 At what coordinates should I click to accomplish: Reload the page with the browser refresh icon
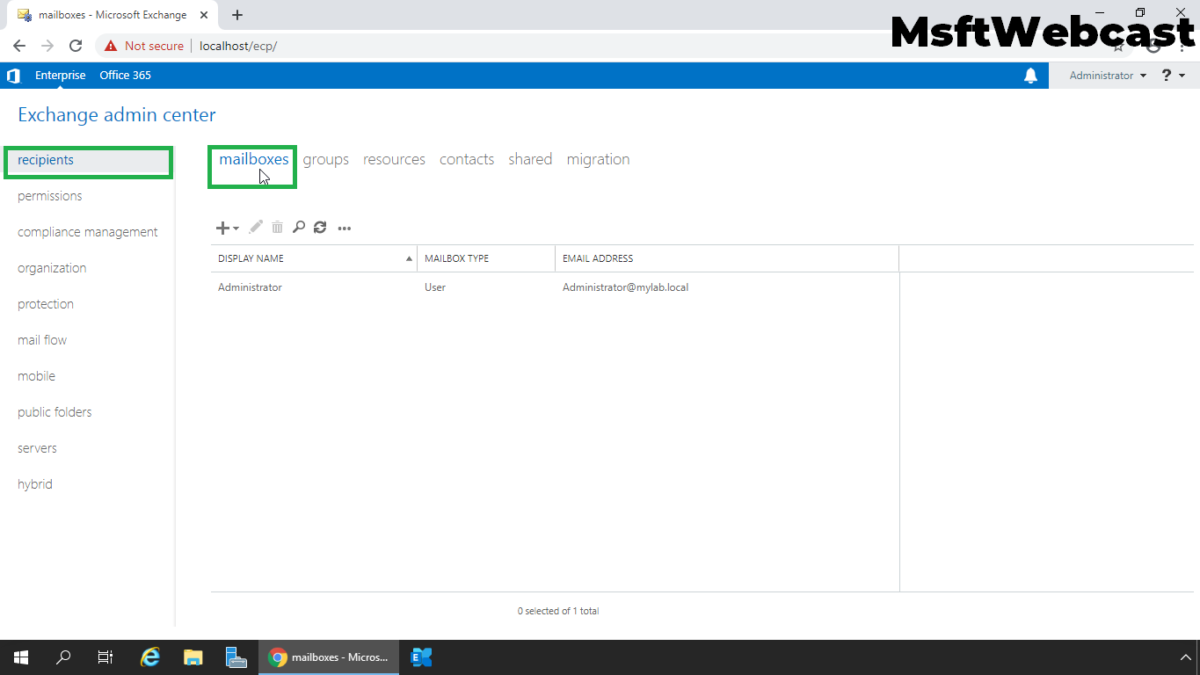click(x=75, y=45)
